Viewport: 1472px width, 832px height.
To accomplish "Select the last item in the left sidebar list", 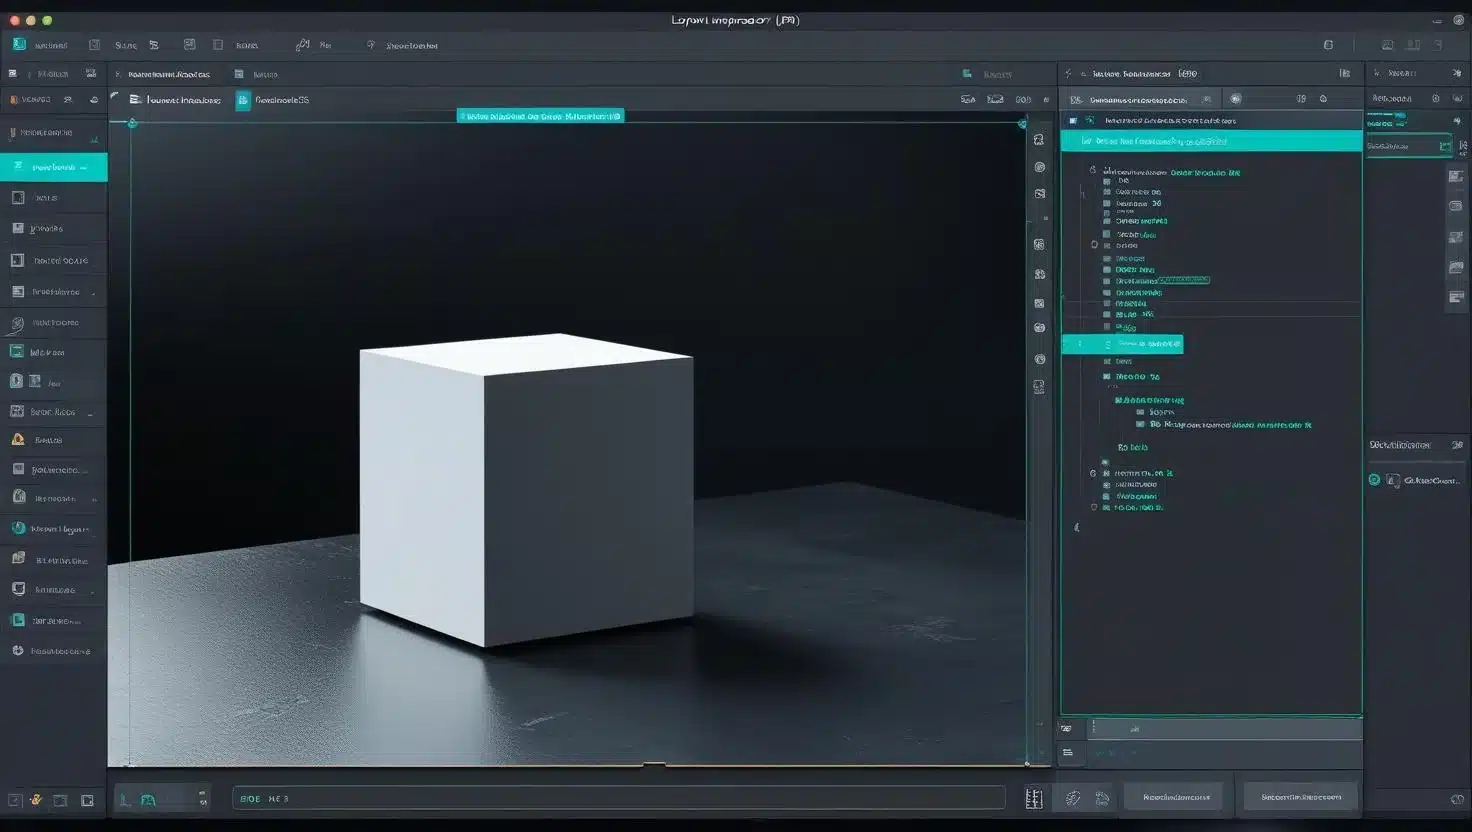I will tap(54, 651).
